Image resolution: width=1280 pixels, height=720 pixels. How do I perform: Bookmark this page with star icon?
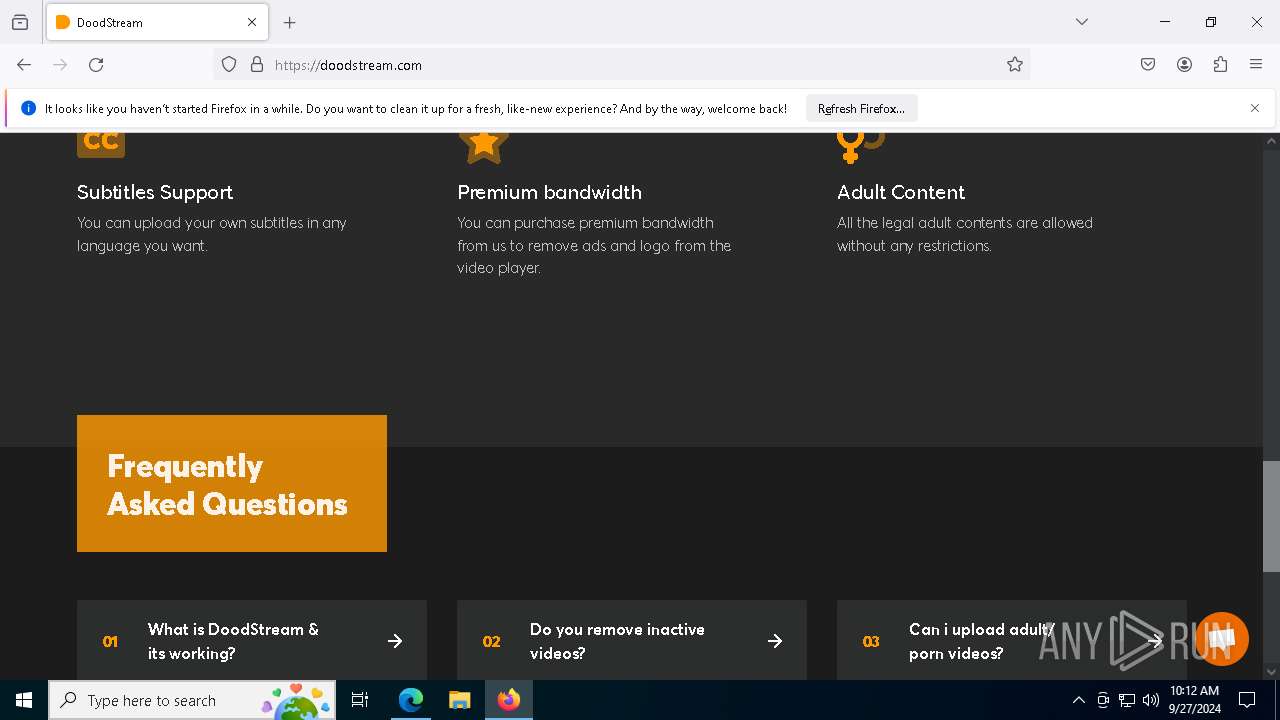pos(1015,65)
